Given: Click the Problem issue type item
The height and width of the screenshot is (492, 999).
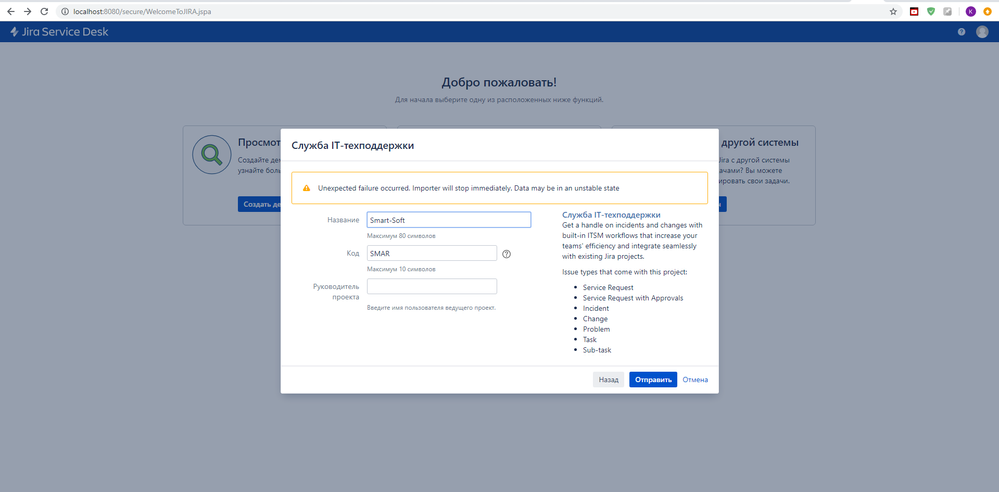Looking at the screenshot, I should click(596, 329).
